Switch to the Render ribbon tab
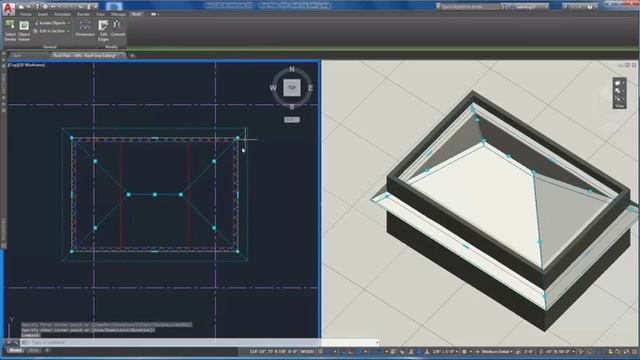 pyautogui.click(x=83, y=14)
